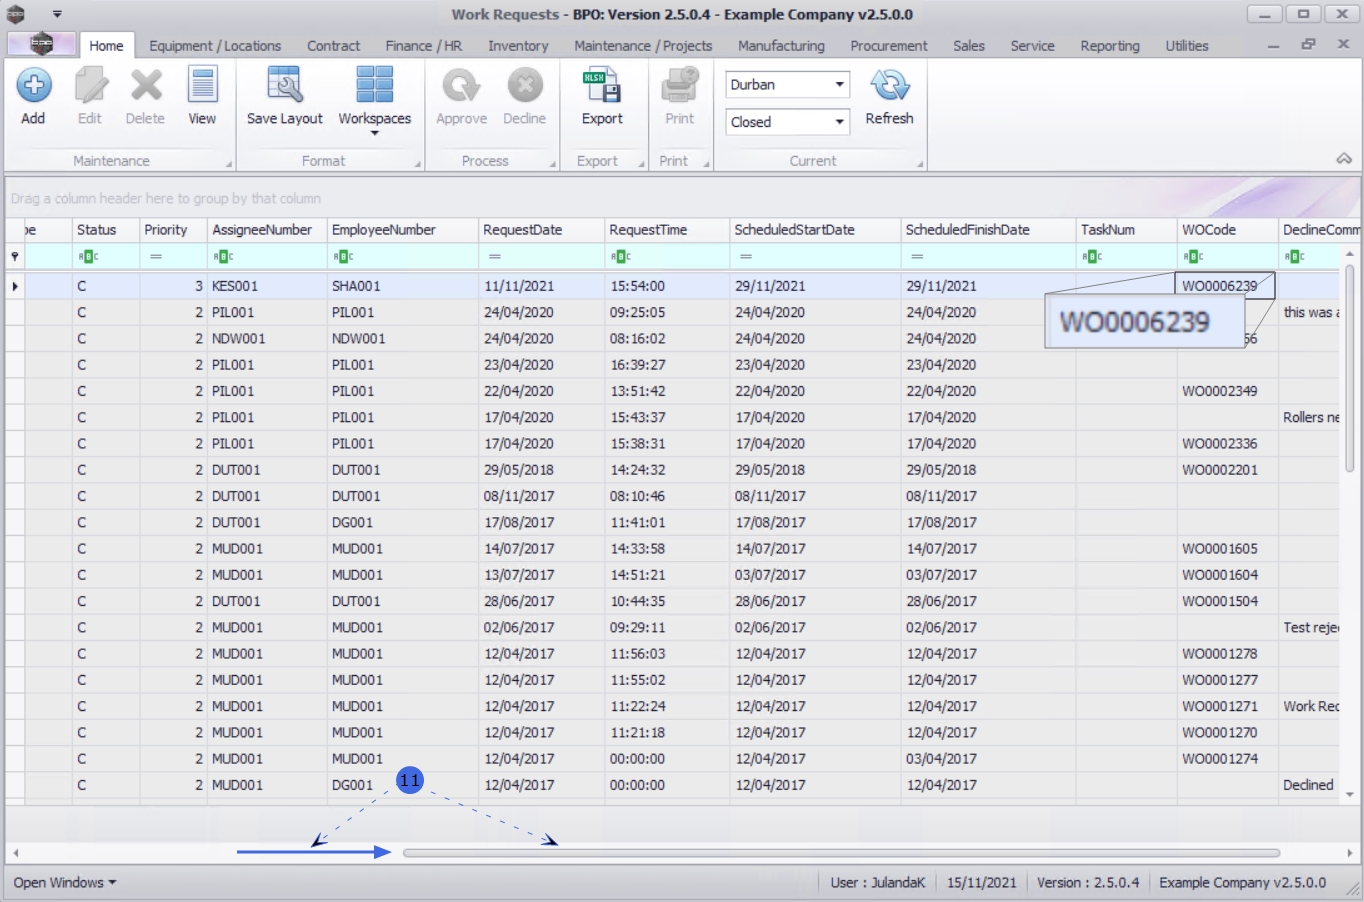Expand the Closed status dropdown
This screenshot has width=1364, height=902.
[839, 122]
